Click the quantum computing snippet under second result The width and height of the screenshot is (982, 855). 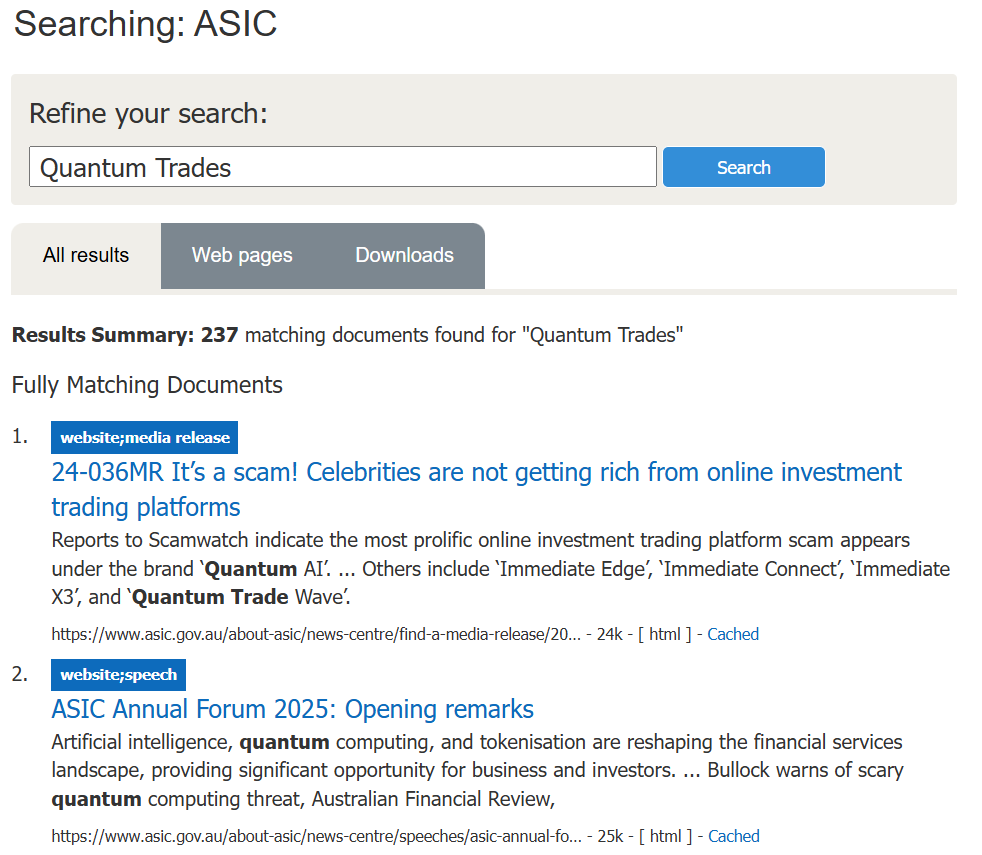[477, 770]
